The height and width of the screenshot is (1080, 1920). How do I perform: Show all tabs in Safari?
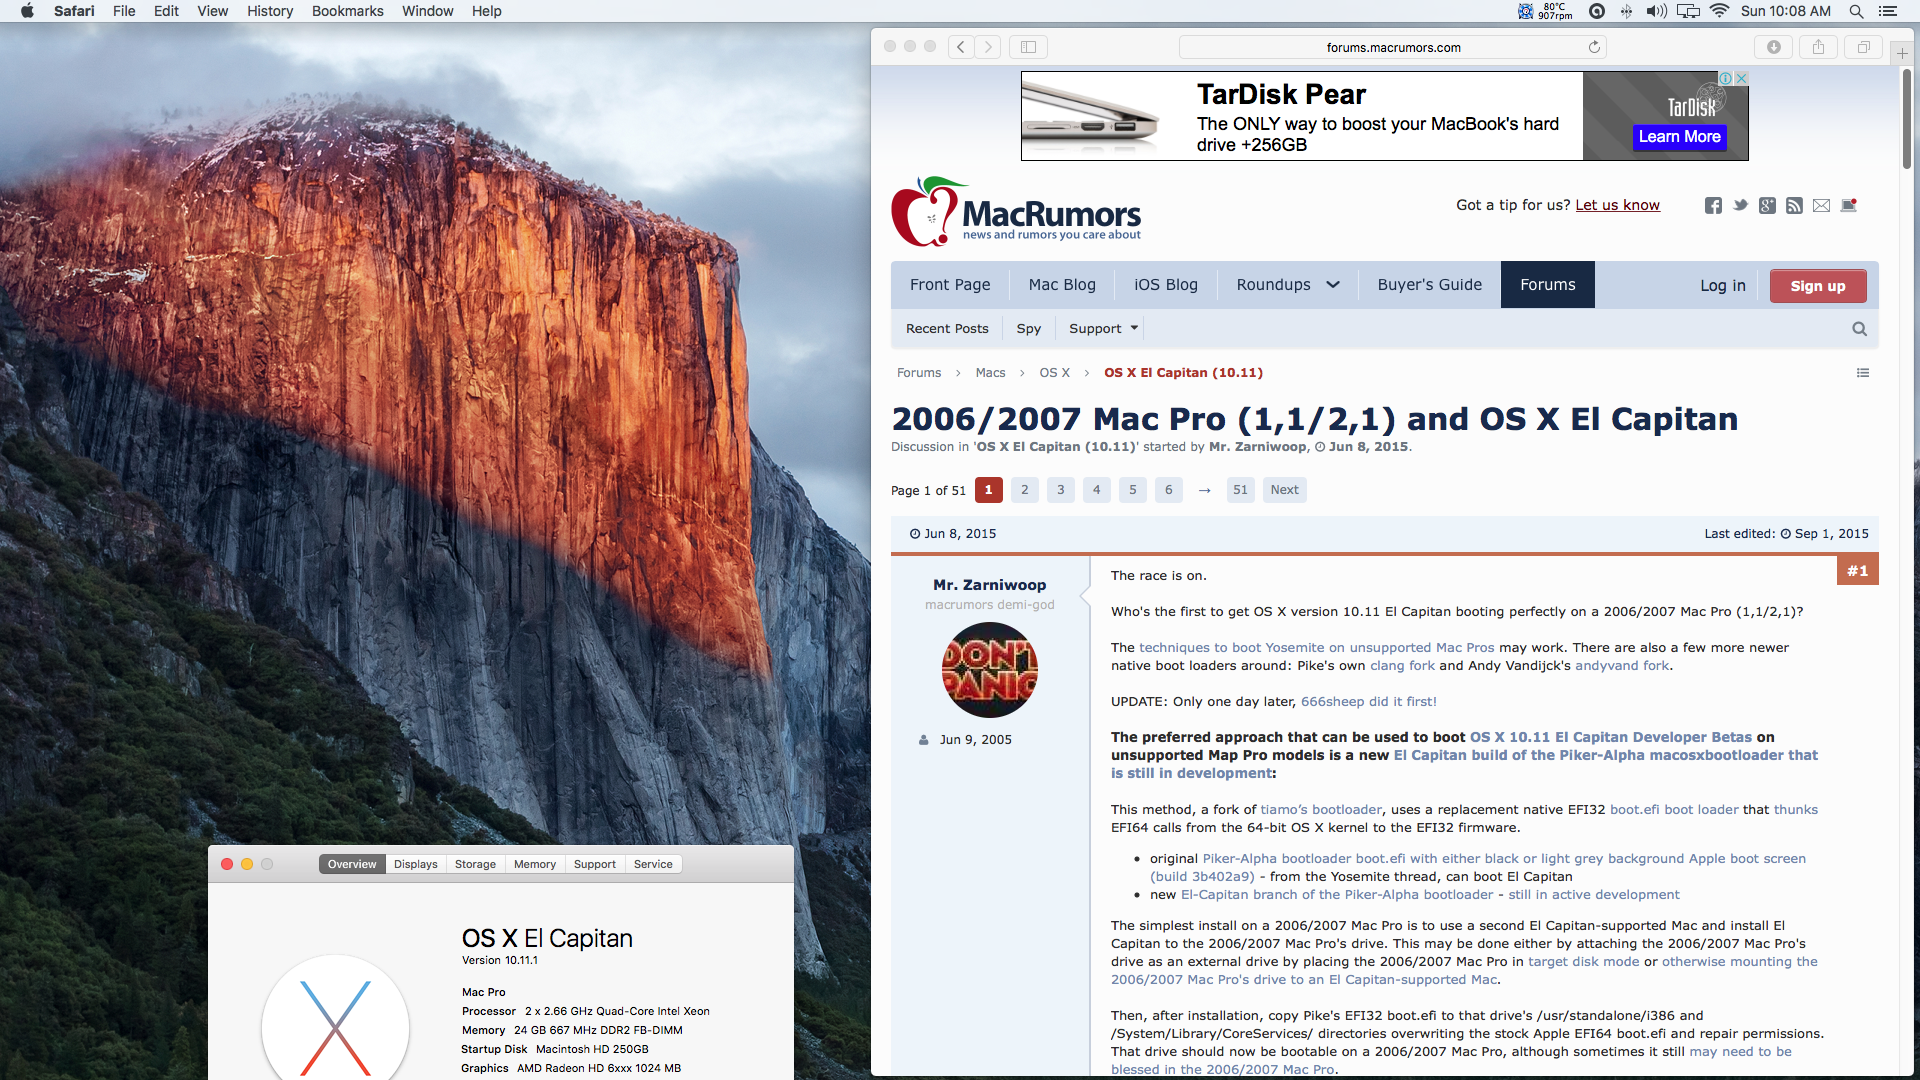coord(1864,47)
